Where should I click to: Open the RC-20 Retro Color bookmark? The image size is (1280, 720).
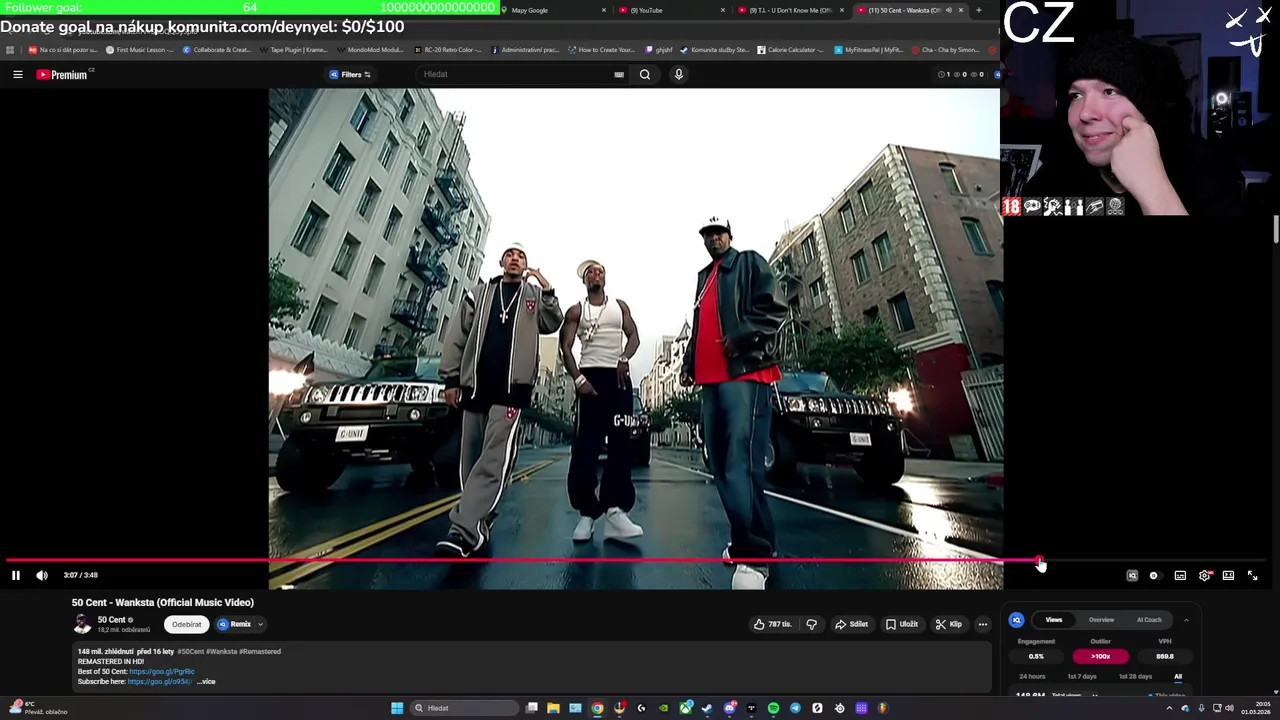tap(447, 49)
